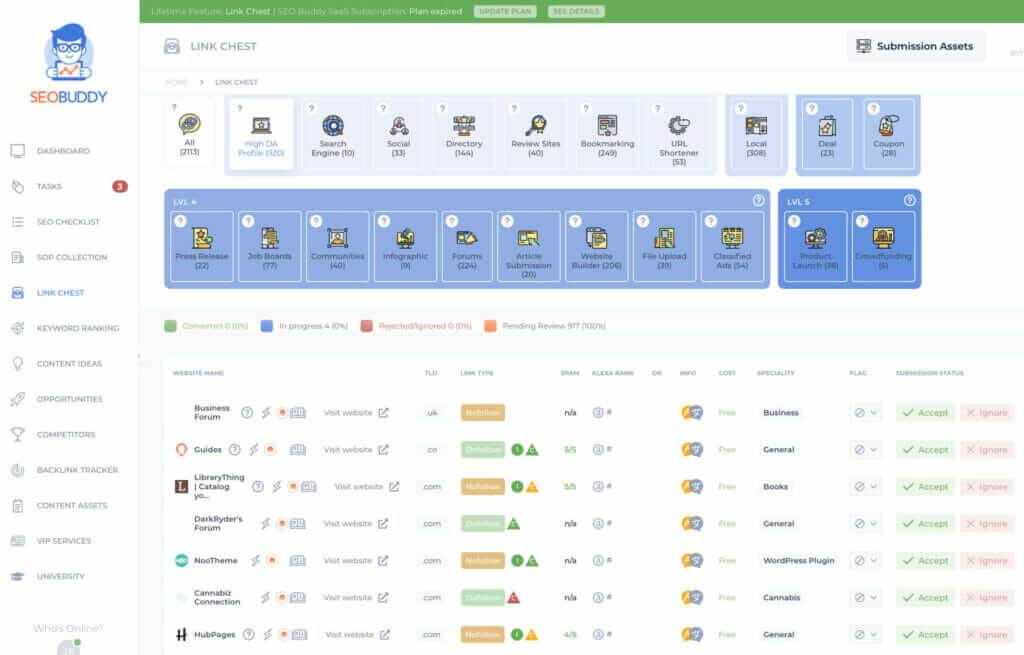Select the Press Release category icon
The image size is (1024, 655).
coord(202,238)
